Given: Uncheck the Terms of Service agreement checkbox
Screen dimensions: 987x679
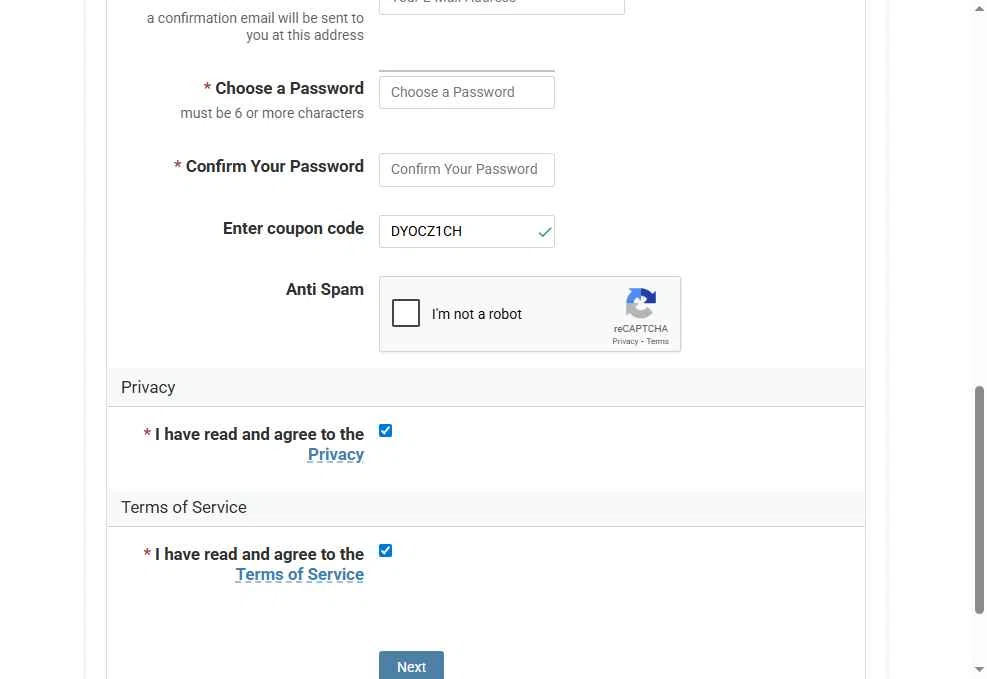Looking at the screenshot, I should 385,551.
